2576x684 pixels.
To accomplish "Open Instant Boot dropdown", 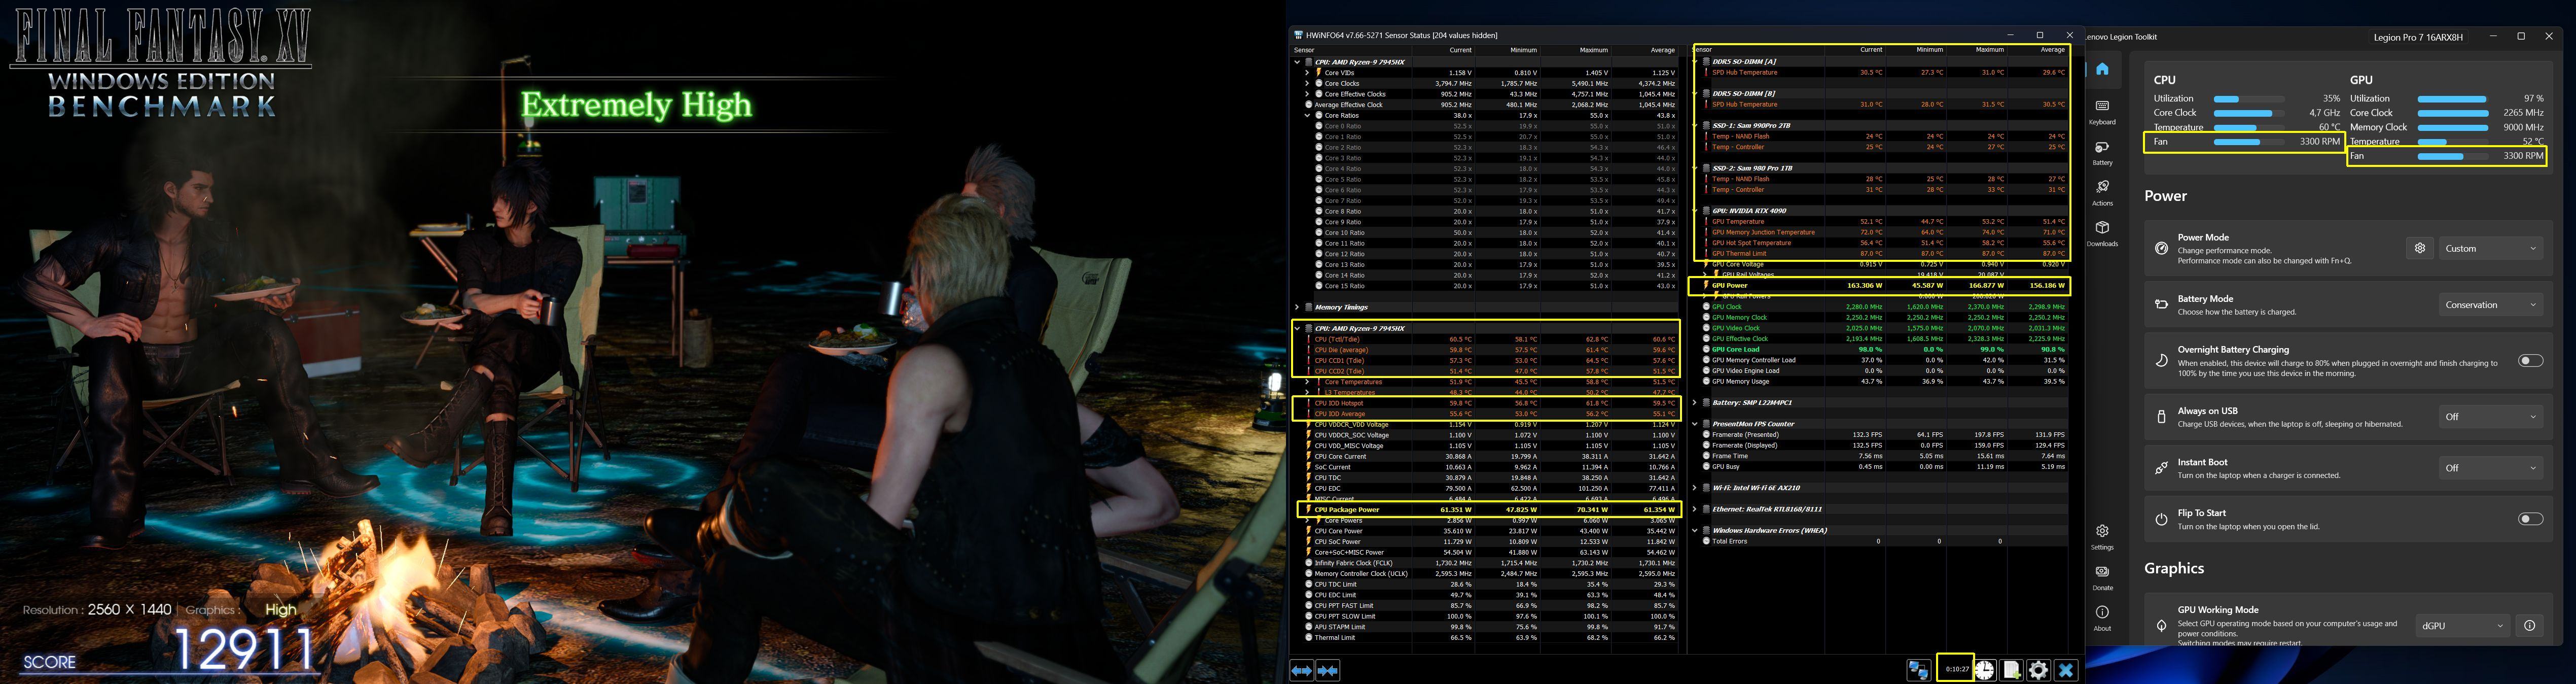I will [2490, 468].
